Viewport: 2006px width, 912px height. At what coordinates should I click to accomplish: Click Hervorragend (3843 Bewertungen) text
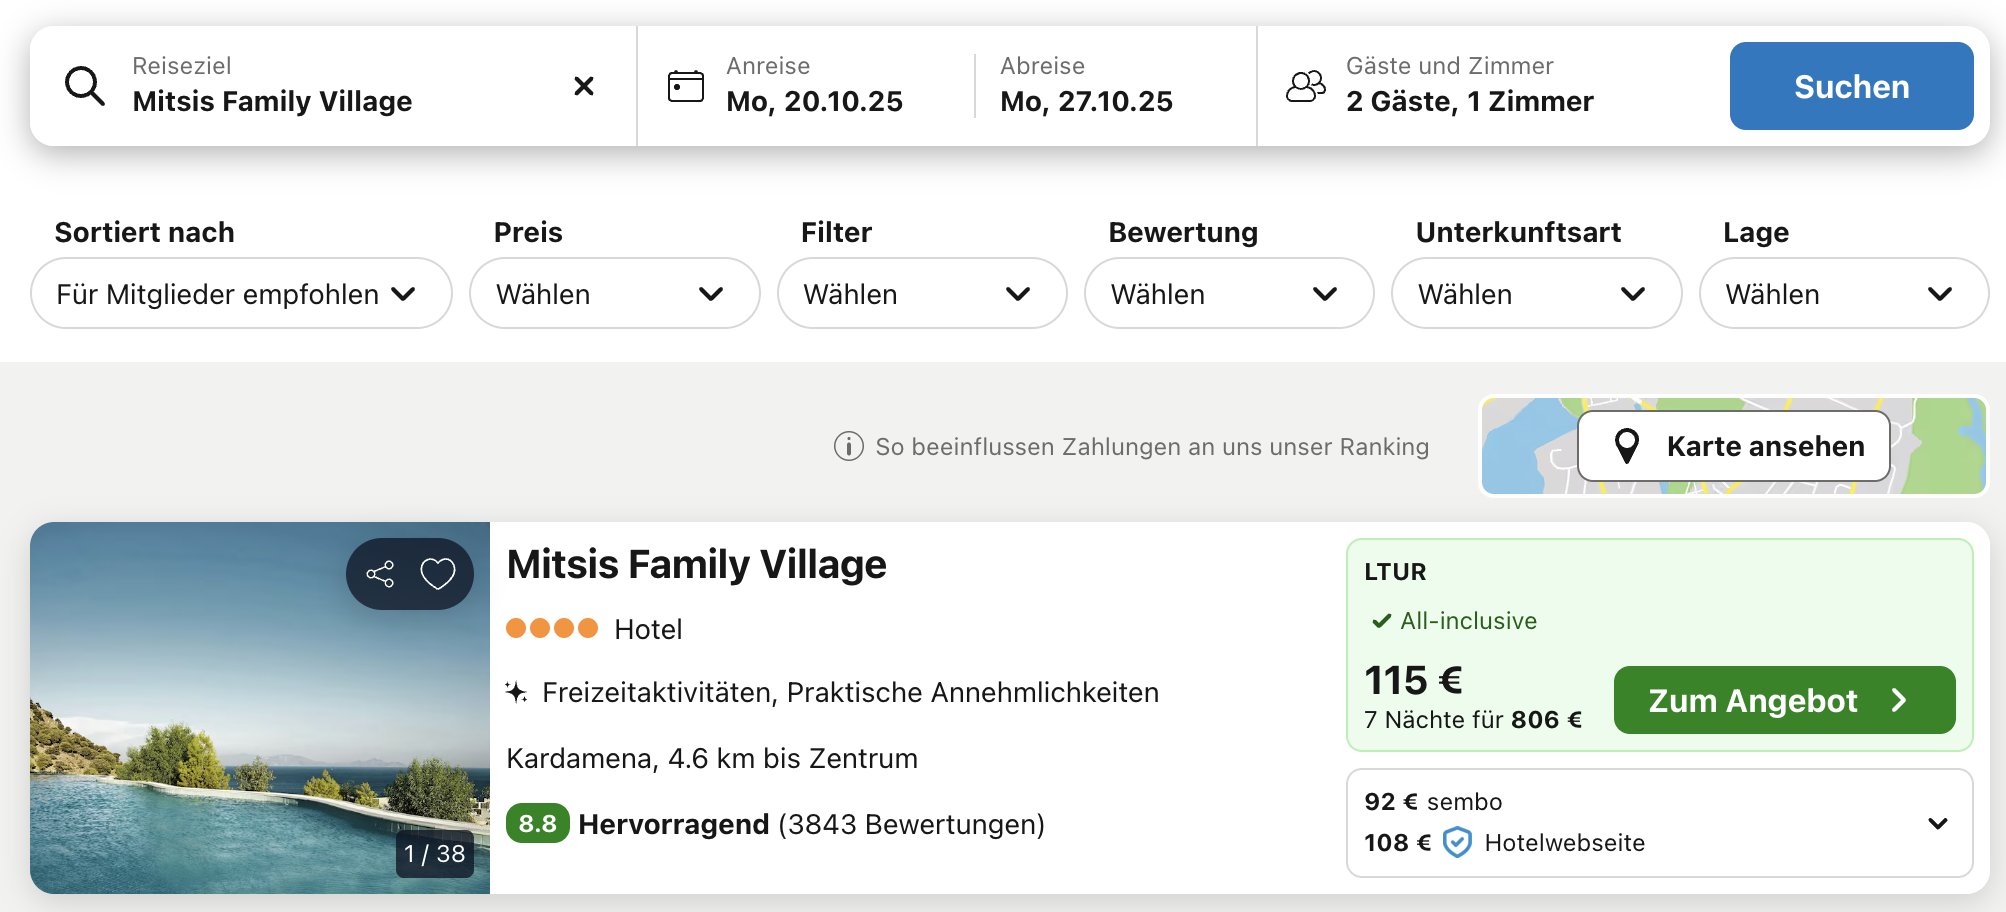tap(811, 824)
